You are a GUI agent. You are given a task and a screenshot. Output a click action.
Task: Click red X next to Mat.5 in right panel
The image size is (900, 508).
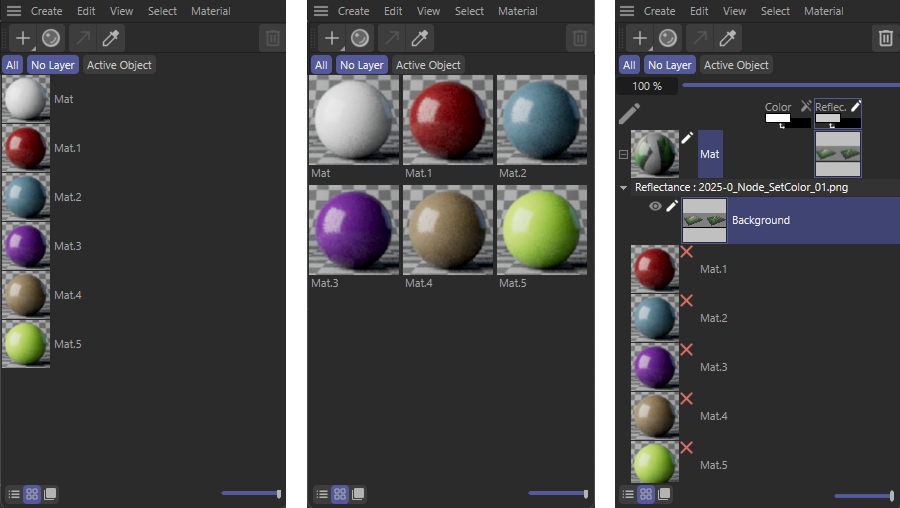686,447
